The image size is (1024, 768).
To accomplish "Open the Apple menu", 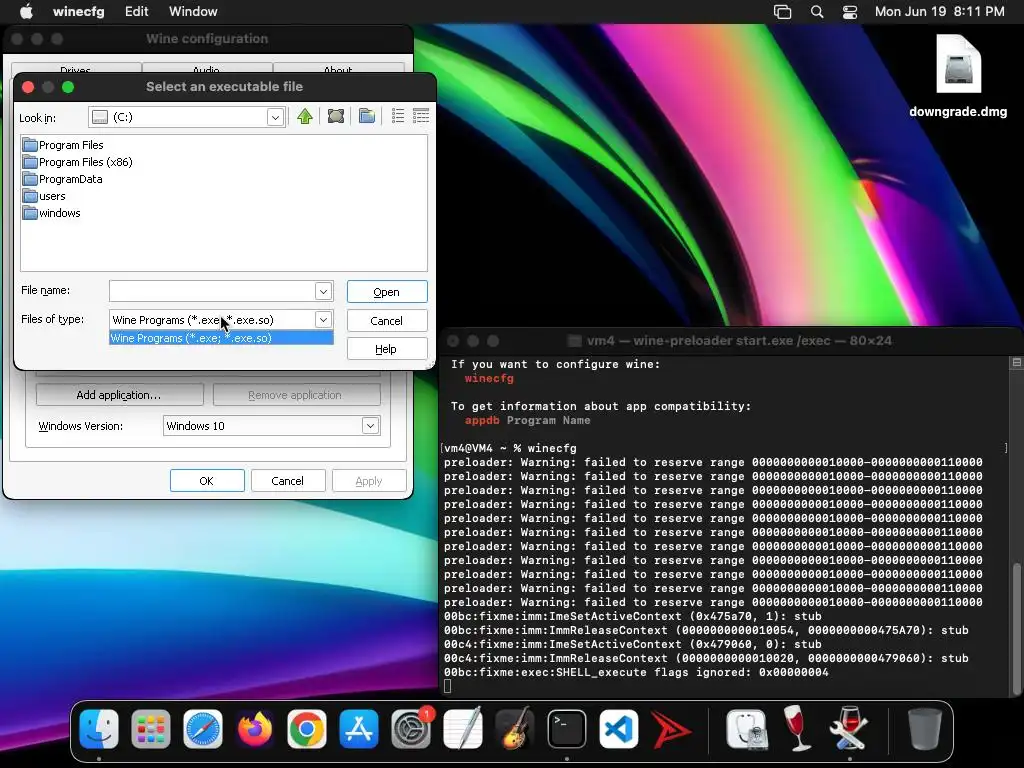I will 26,11.
